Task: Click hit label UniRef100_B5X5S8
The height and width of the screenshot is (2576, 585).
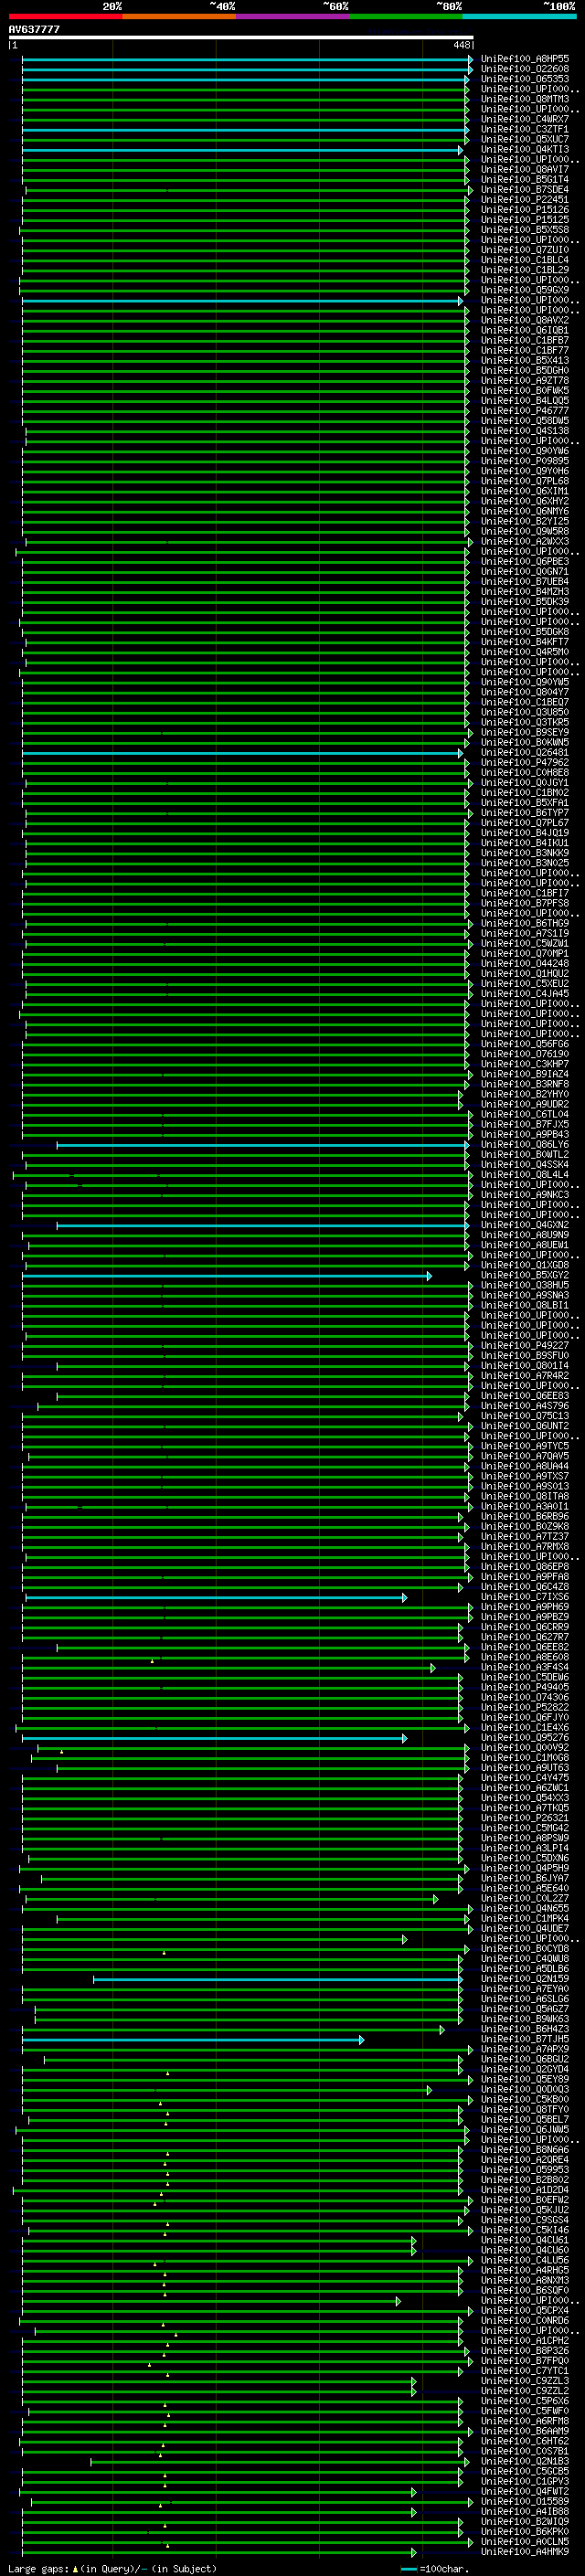Action: click(x=525, y=229)
